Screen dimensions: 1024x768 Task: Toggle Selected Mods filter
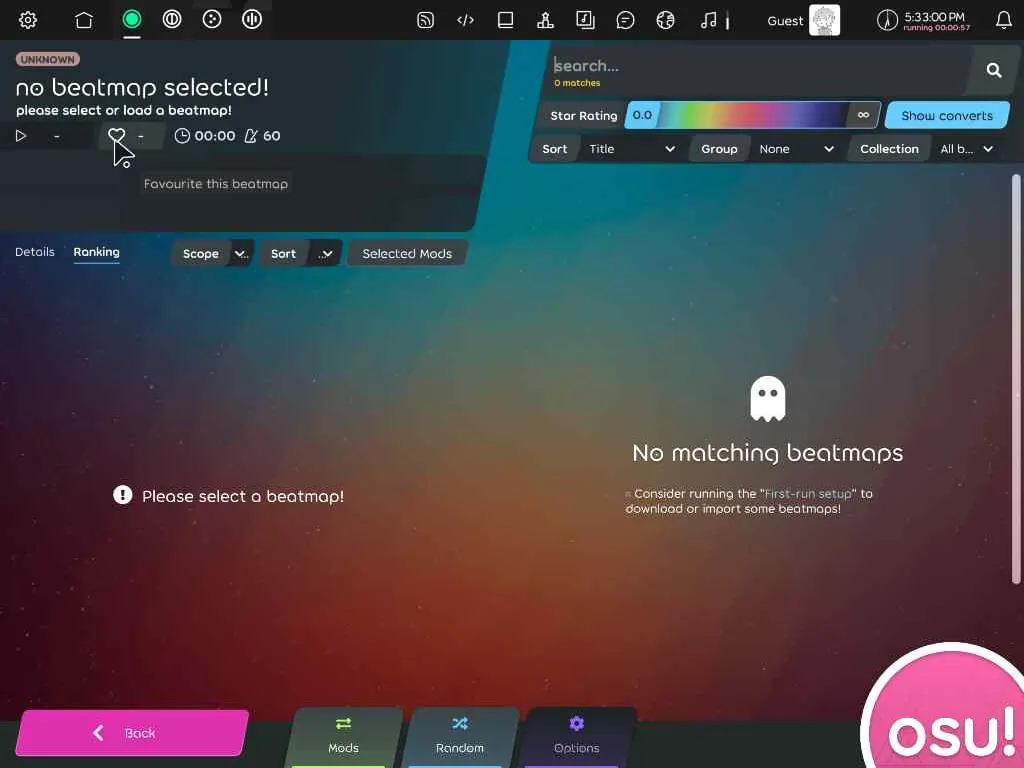point(407,253)
